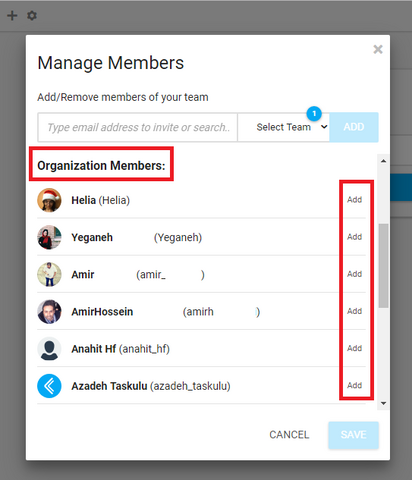Image resolution: width=412 pixels, height=480 pixels.
Task: Click the blue ADD button
Action: click(x=354, y=127)
